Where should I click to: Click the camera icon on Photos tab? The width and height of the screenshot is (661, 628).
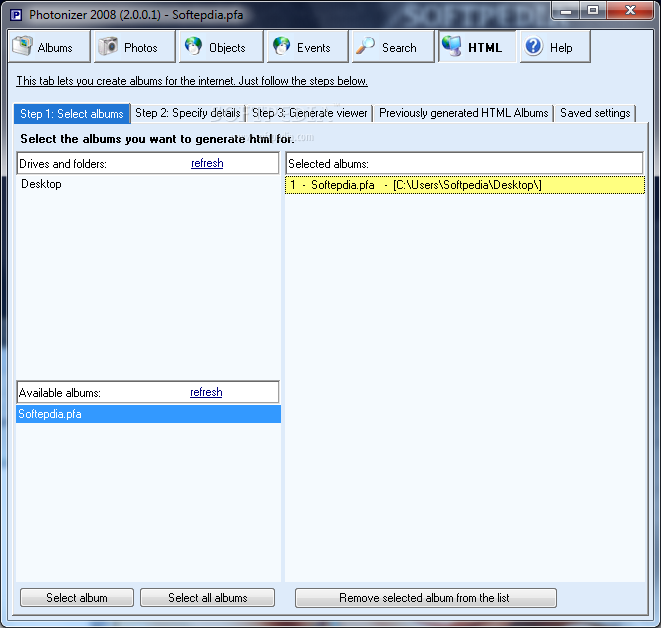[108, 46]
